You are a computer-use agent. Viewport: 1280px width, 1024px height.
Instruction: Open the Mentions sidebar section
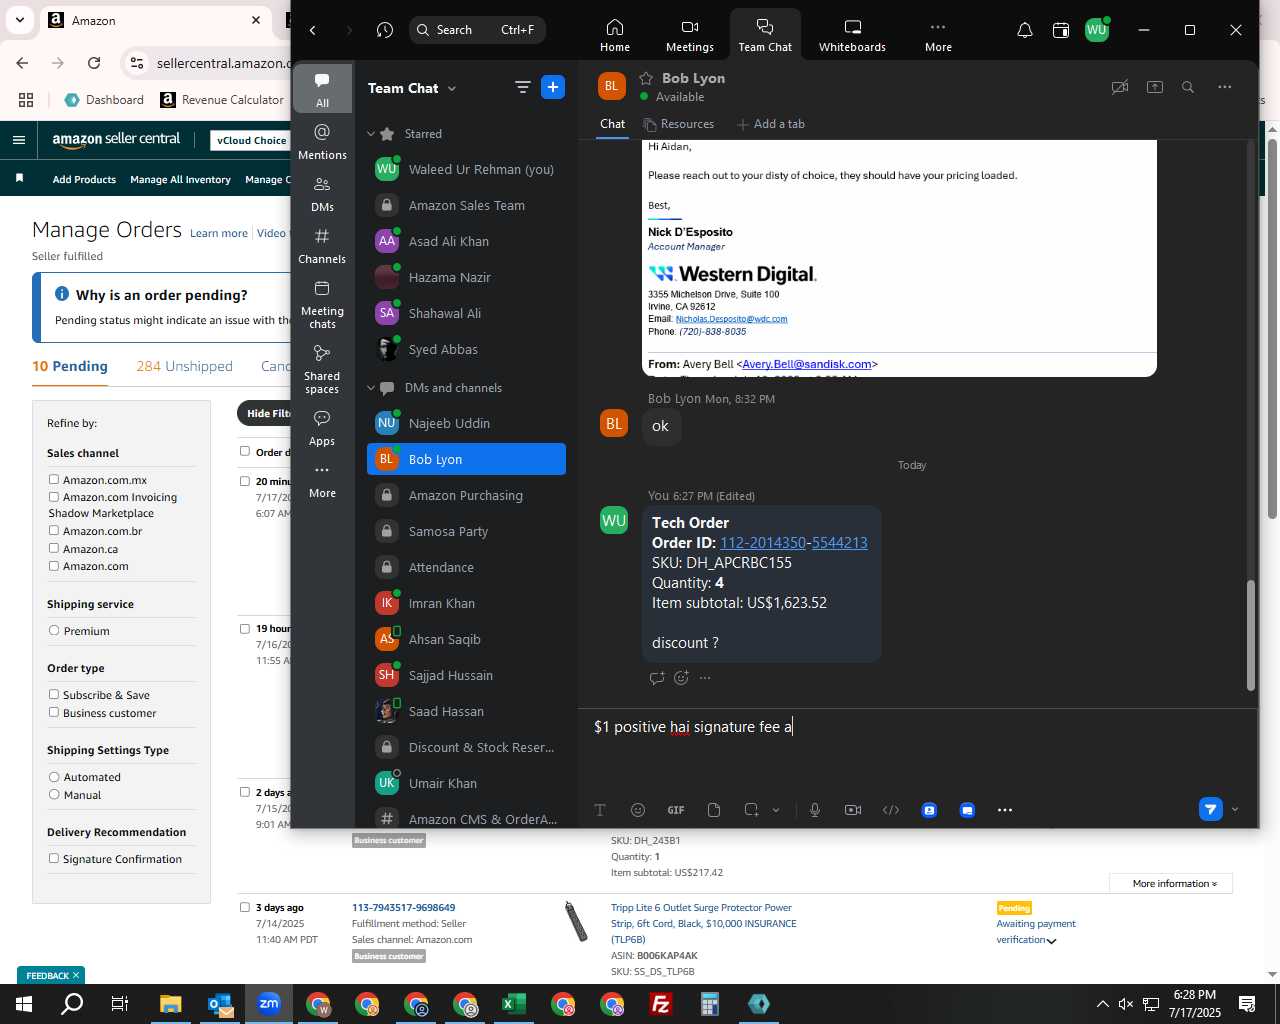point(322,142)
